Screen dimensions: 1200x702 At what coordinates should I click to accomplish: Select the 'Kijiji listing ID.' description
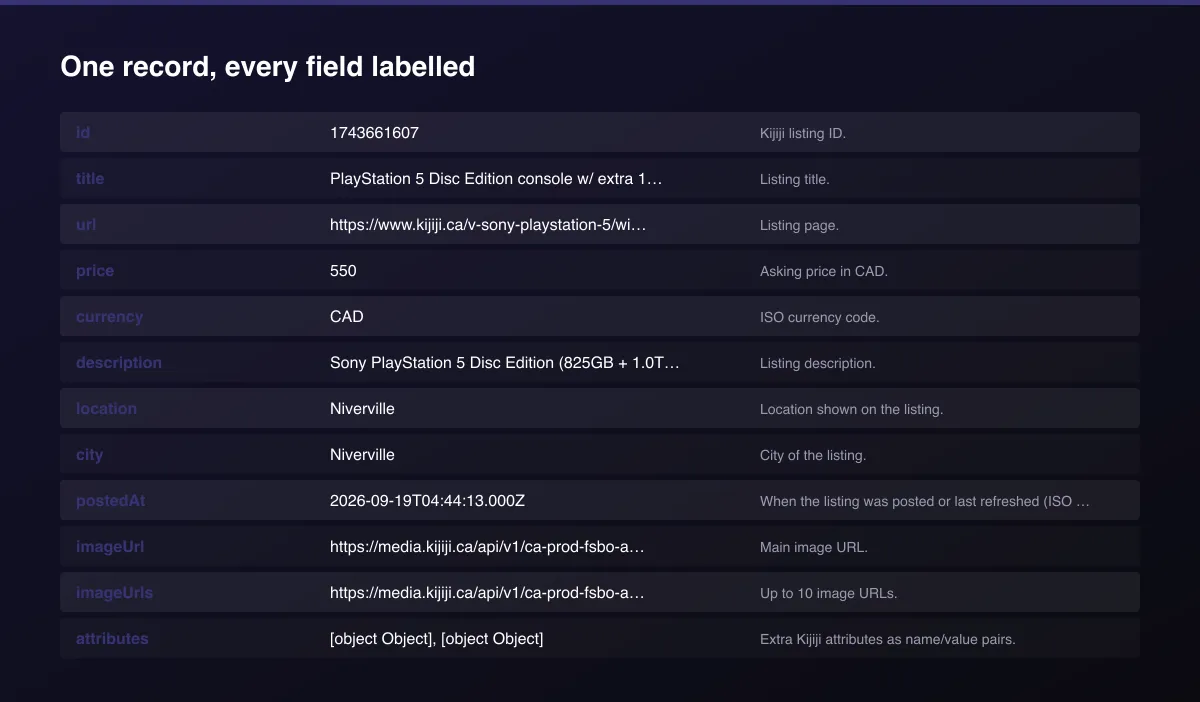point(803,133)
